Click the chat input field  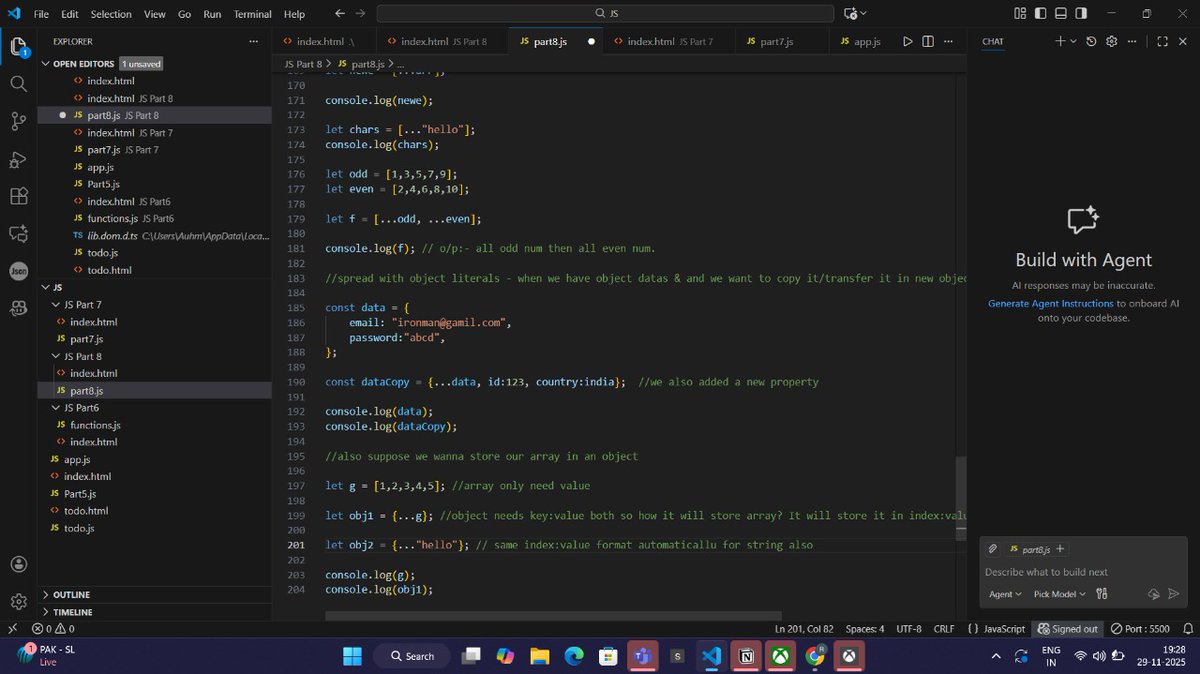tap(1083, 572)
